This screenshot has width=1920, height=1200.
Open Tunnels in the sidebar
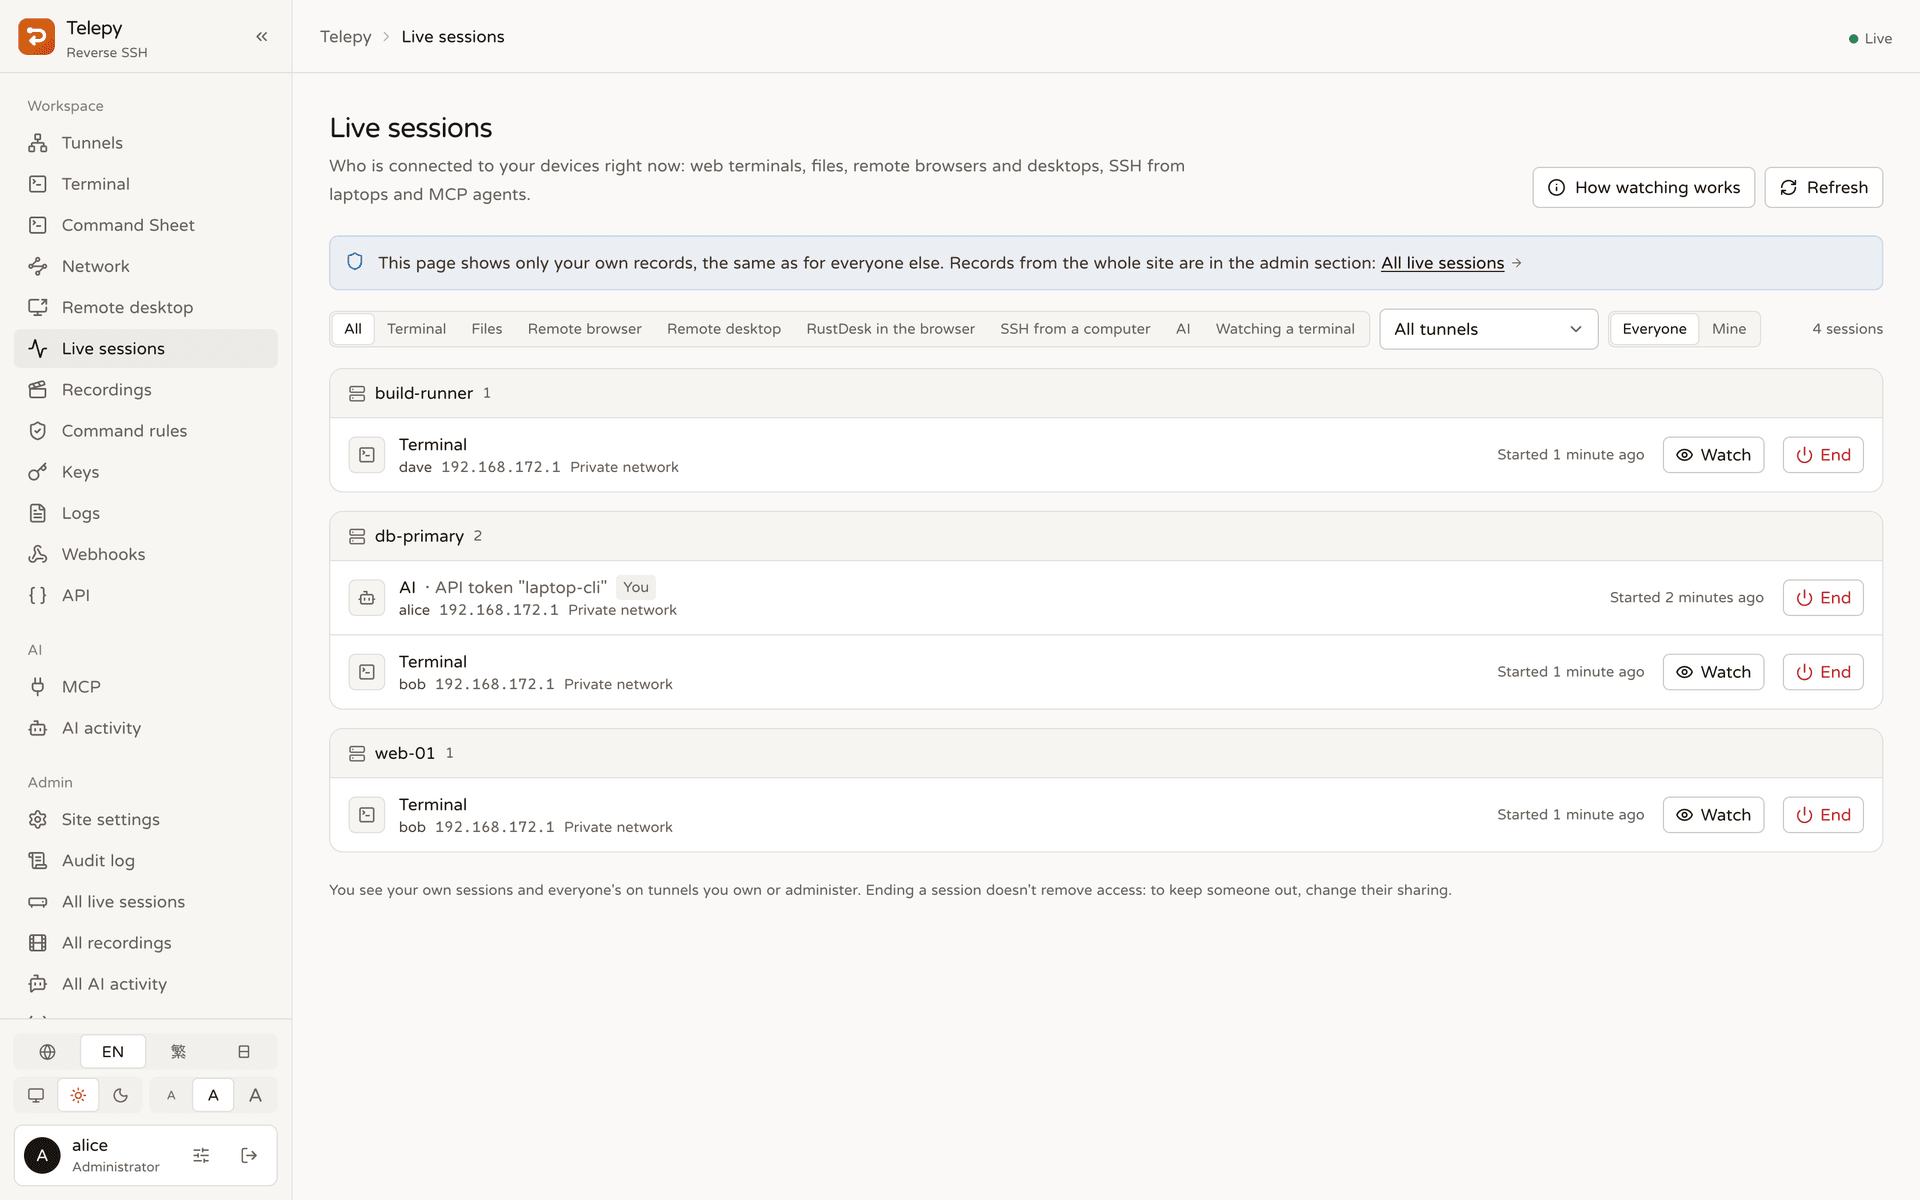pos(146,143)
